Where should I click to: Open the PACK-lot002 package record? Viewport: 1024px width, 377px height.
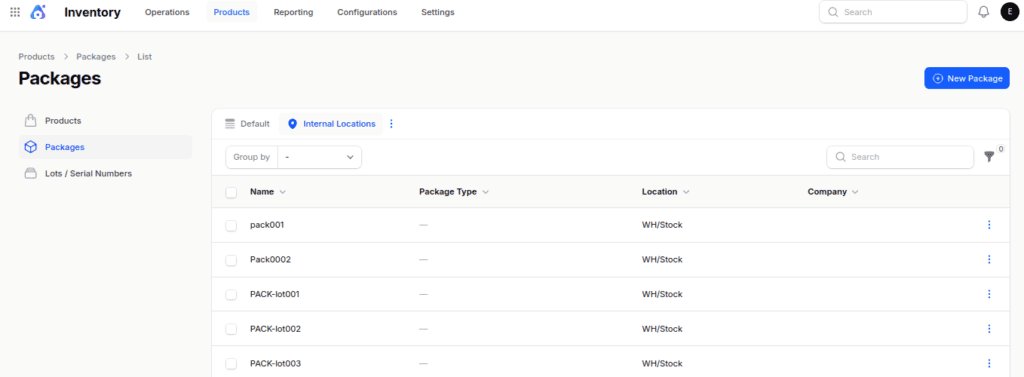tap(276, 329)
